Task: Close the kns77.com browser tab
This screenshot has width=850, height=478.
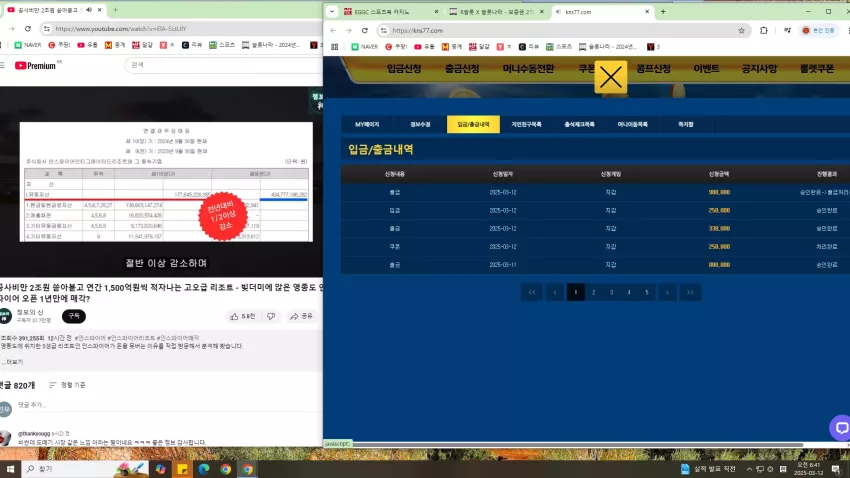Action: (647, 11)
